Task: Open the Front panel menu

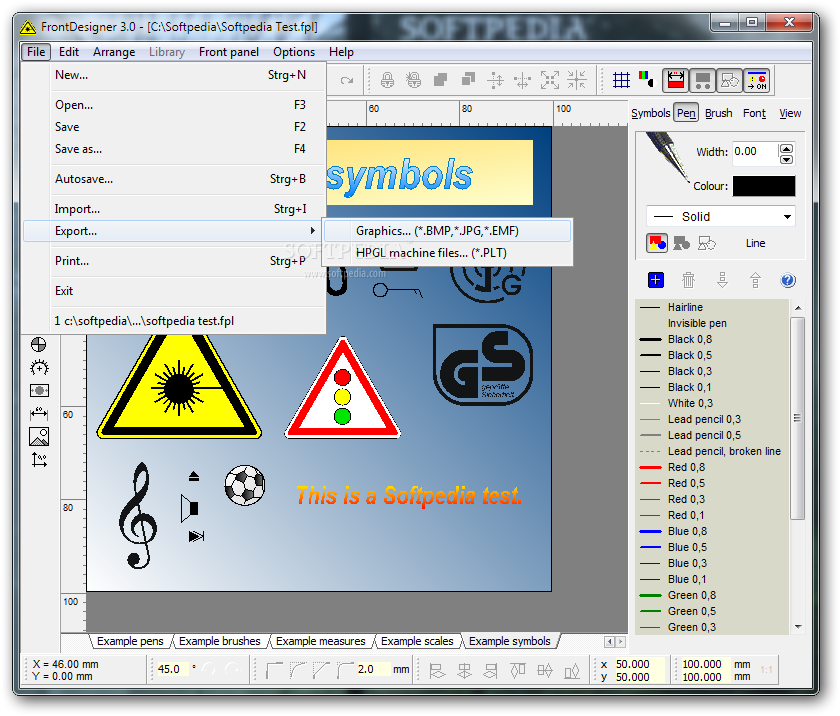Action: tap(229, 52)
